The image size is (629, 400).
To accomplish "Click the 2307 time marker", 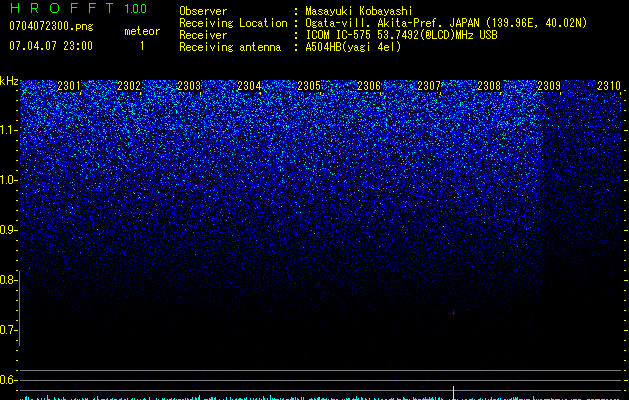I will tap(429, 85).
